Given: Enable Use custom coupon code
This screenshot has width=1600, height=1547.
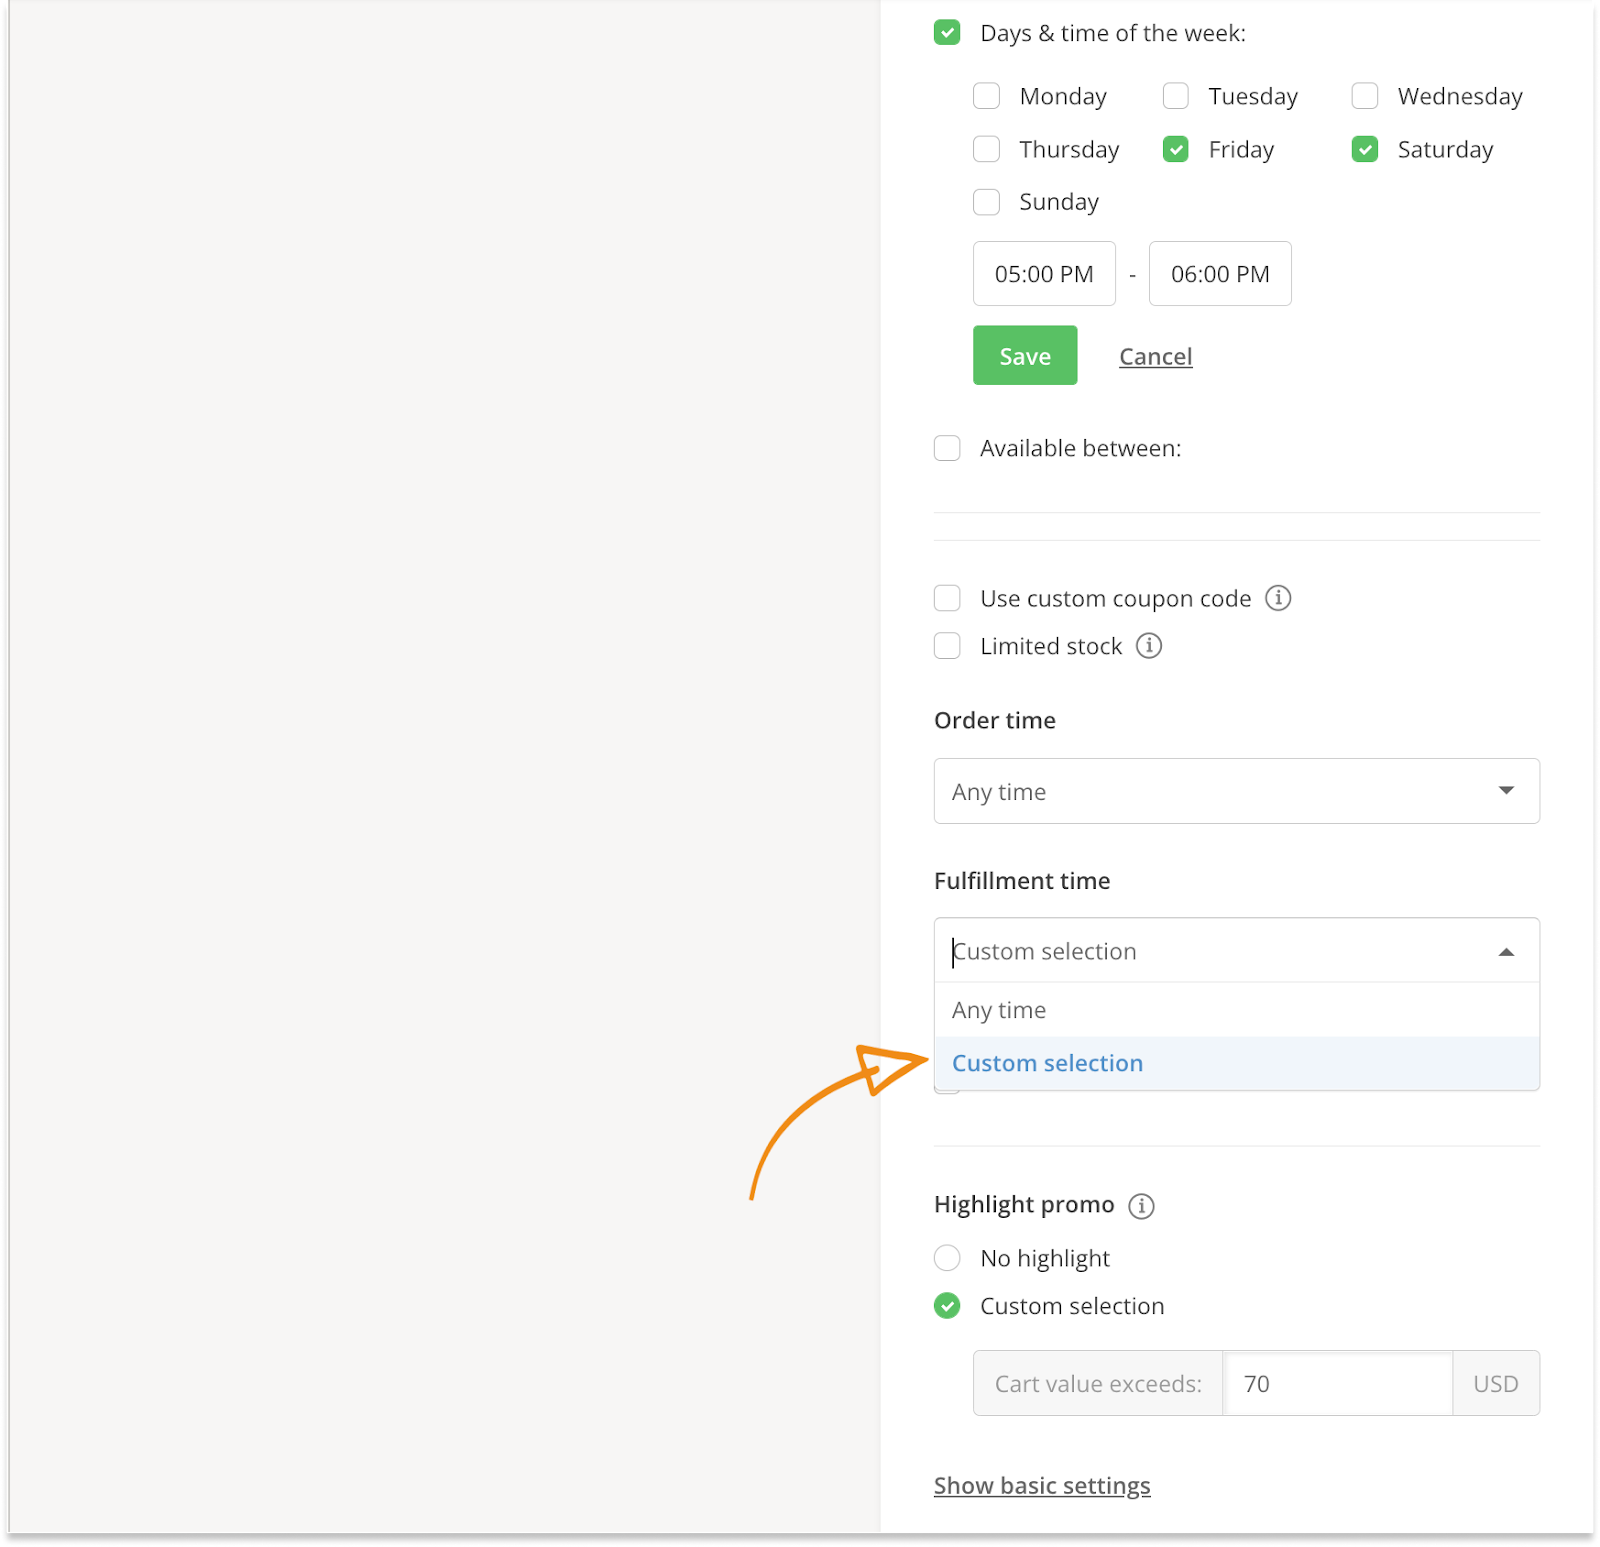Looking at the screenshot, I should (x=947, y=598).
